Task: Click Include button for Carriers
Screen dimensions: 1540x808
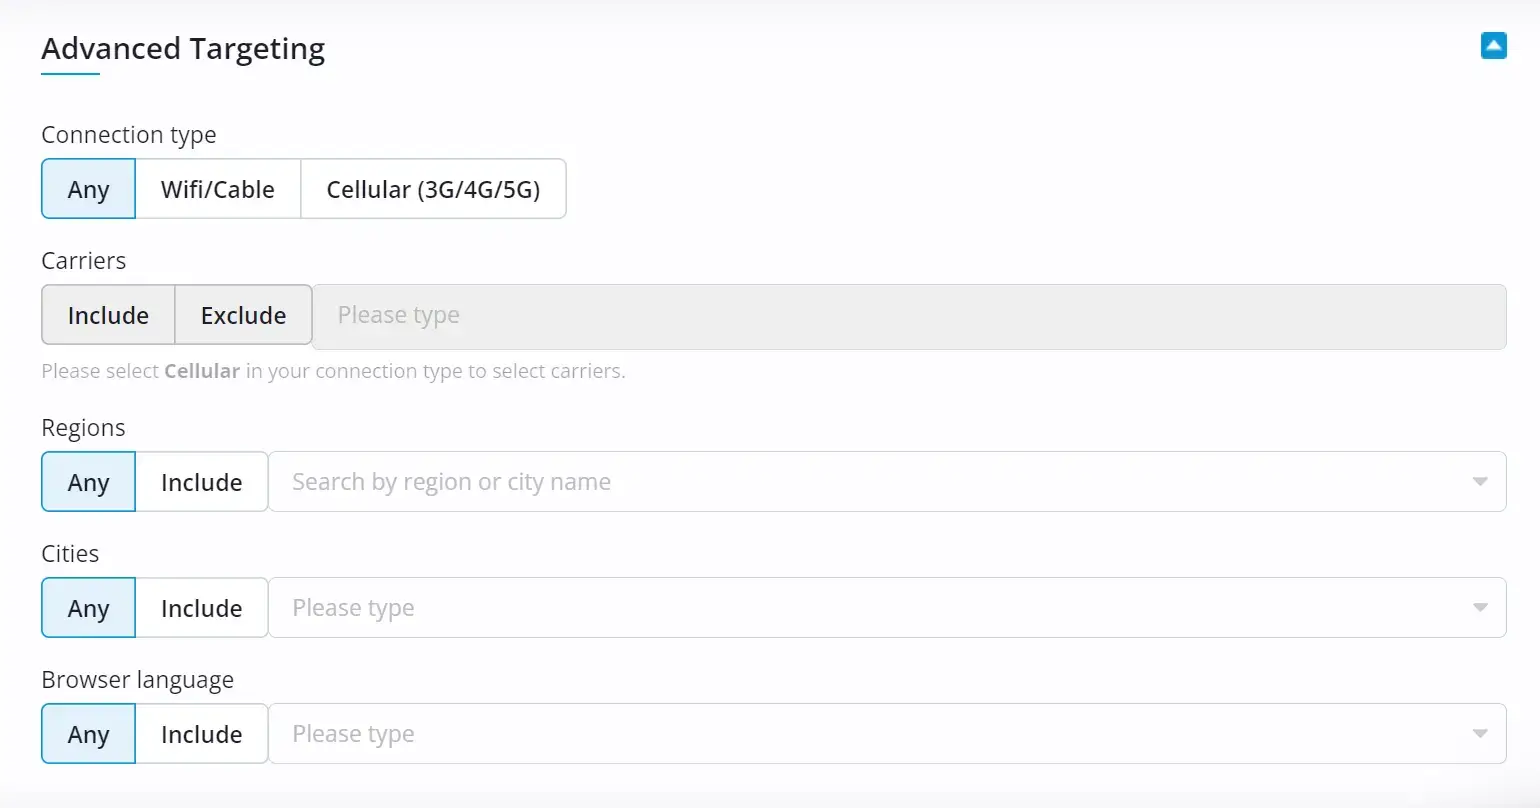Action: click(x=108, y=315)
